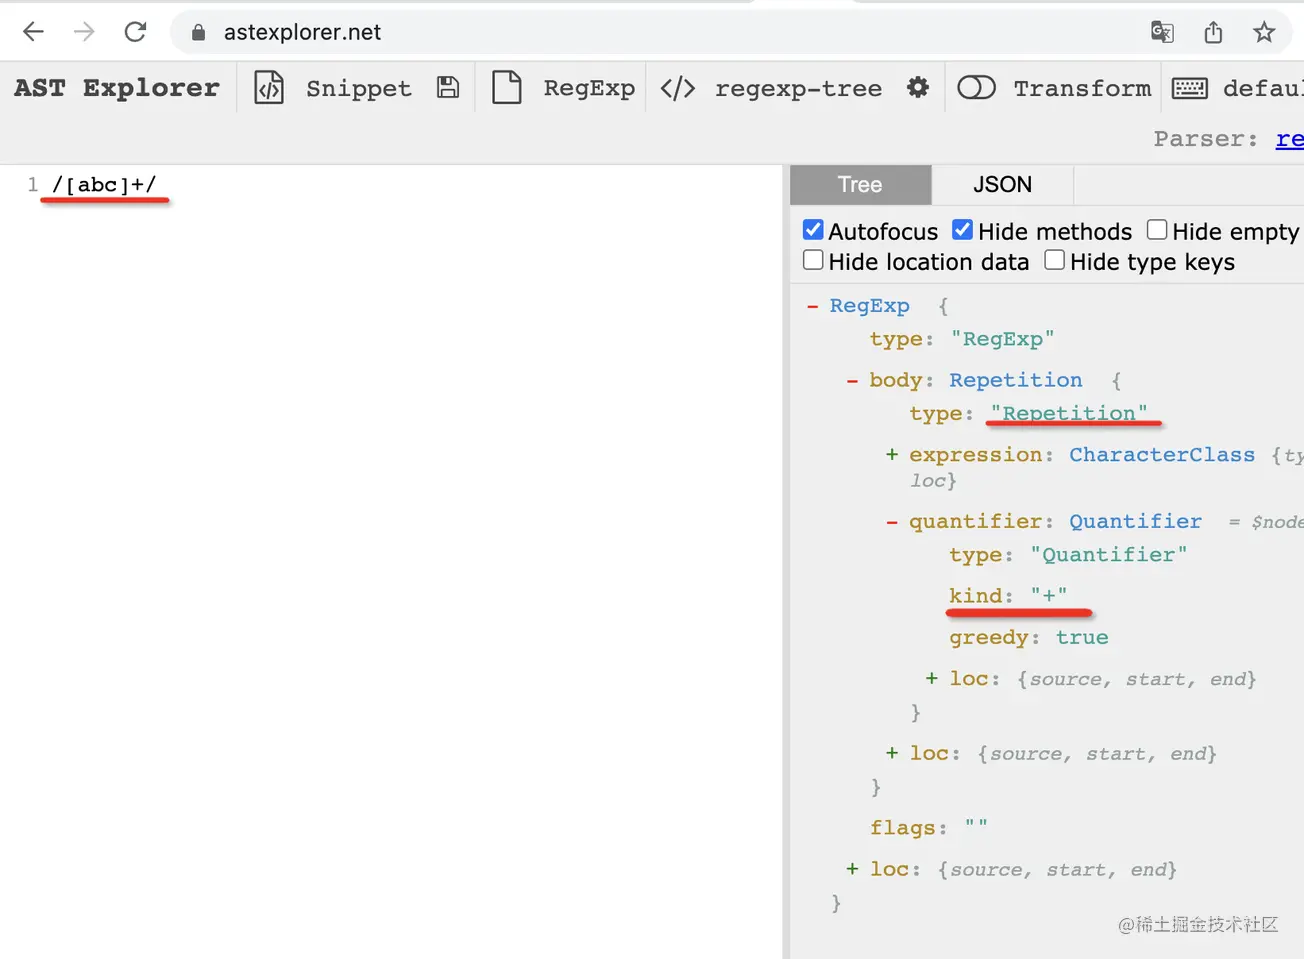1304x959 pixels.
Task: Collapse the RegExp root node
Action: click(812, 306)
